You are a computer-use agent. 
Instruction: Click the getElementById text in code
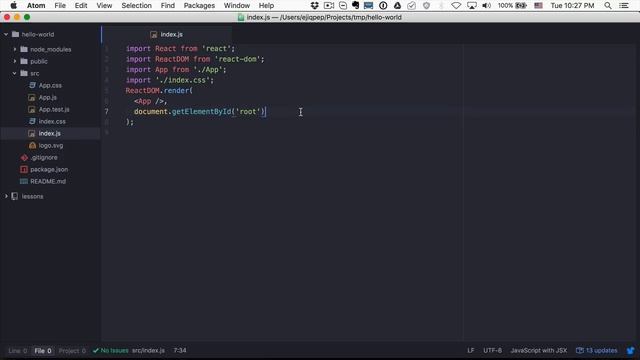click(201, 111)
